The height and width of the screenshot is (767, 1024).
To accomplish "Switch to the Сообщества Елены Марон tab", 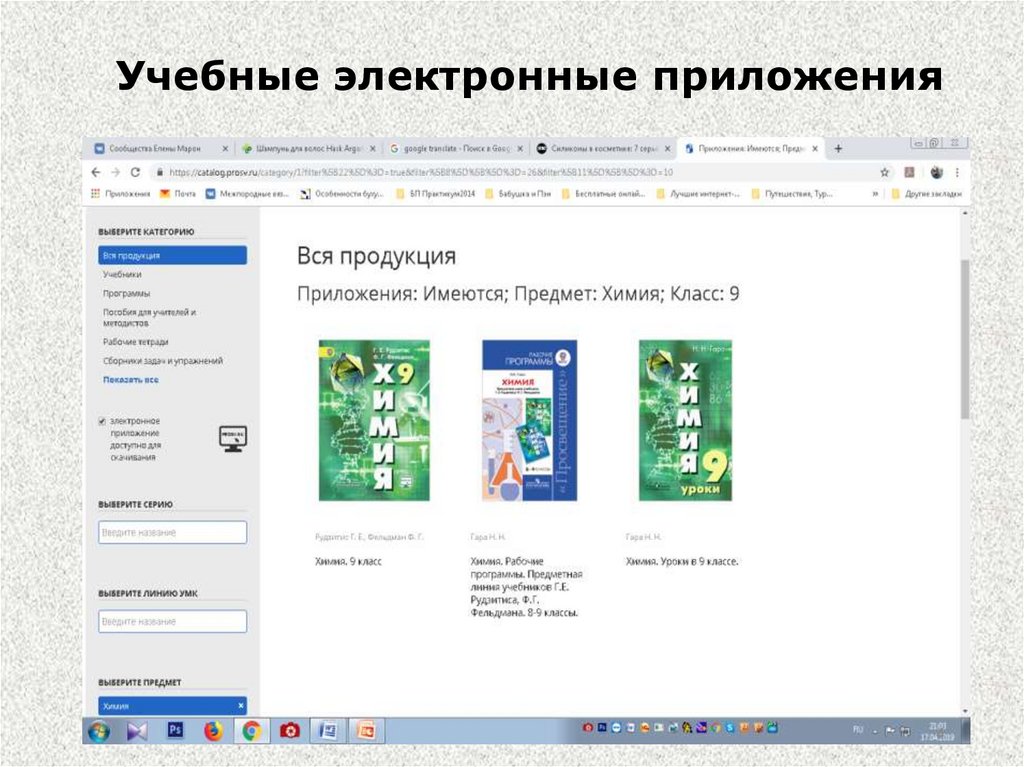I will 155,148.
